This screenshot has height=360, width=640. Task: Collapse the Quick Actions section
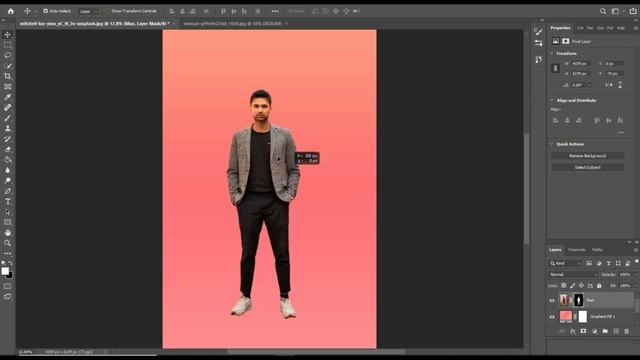552,144
